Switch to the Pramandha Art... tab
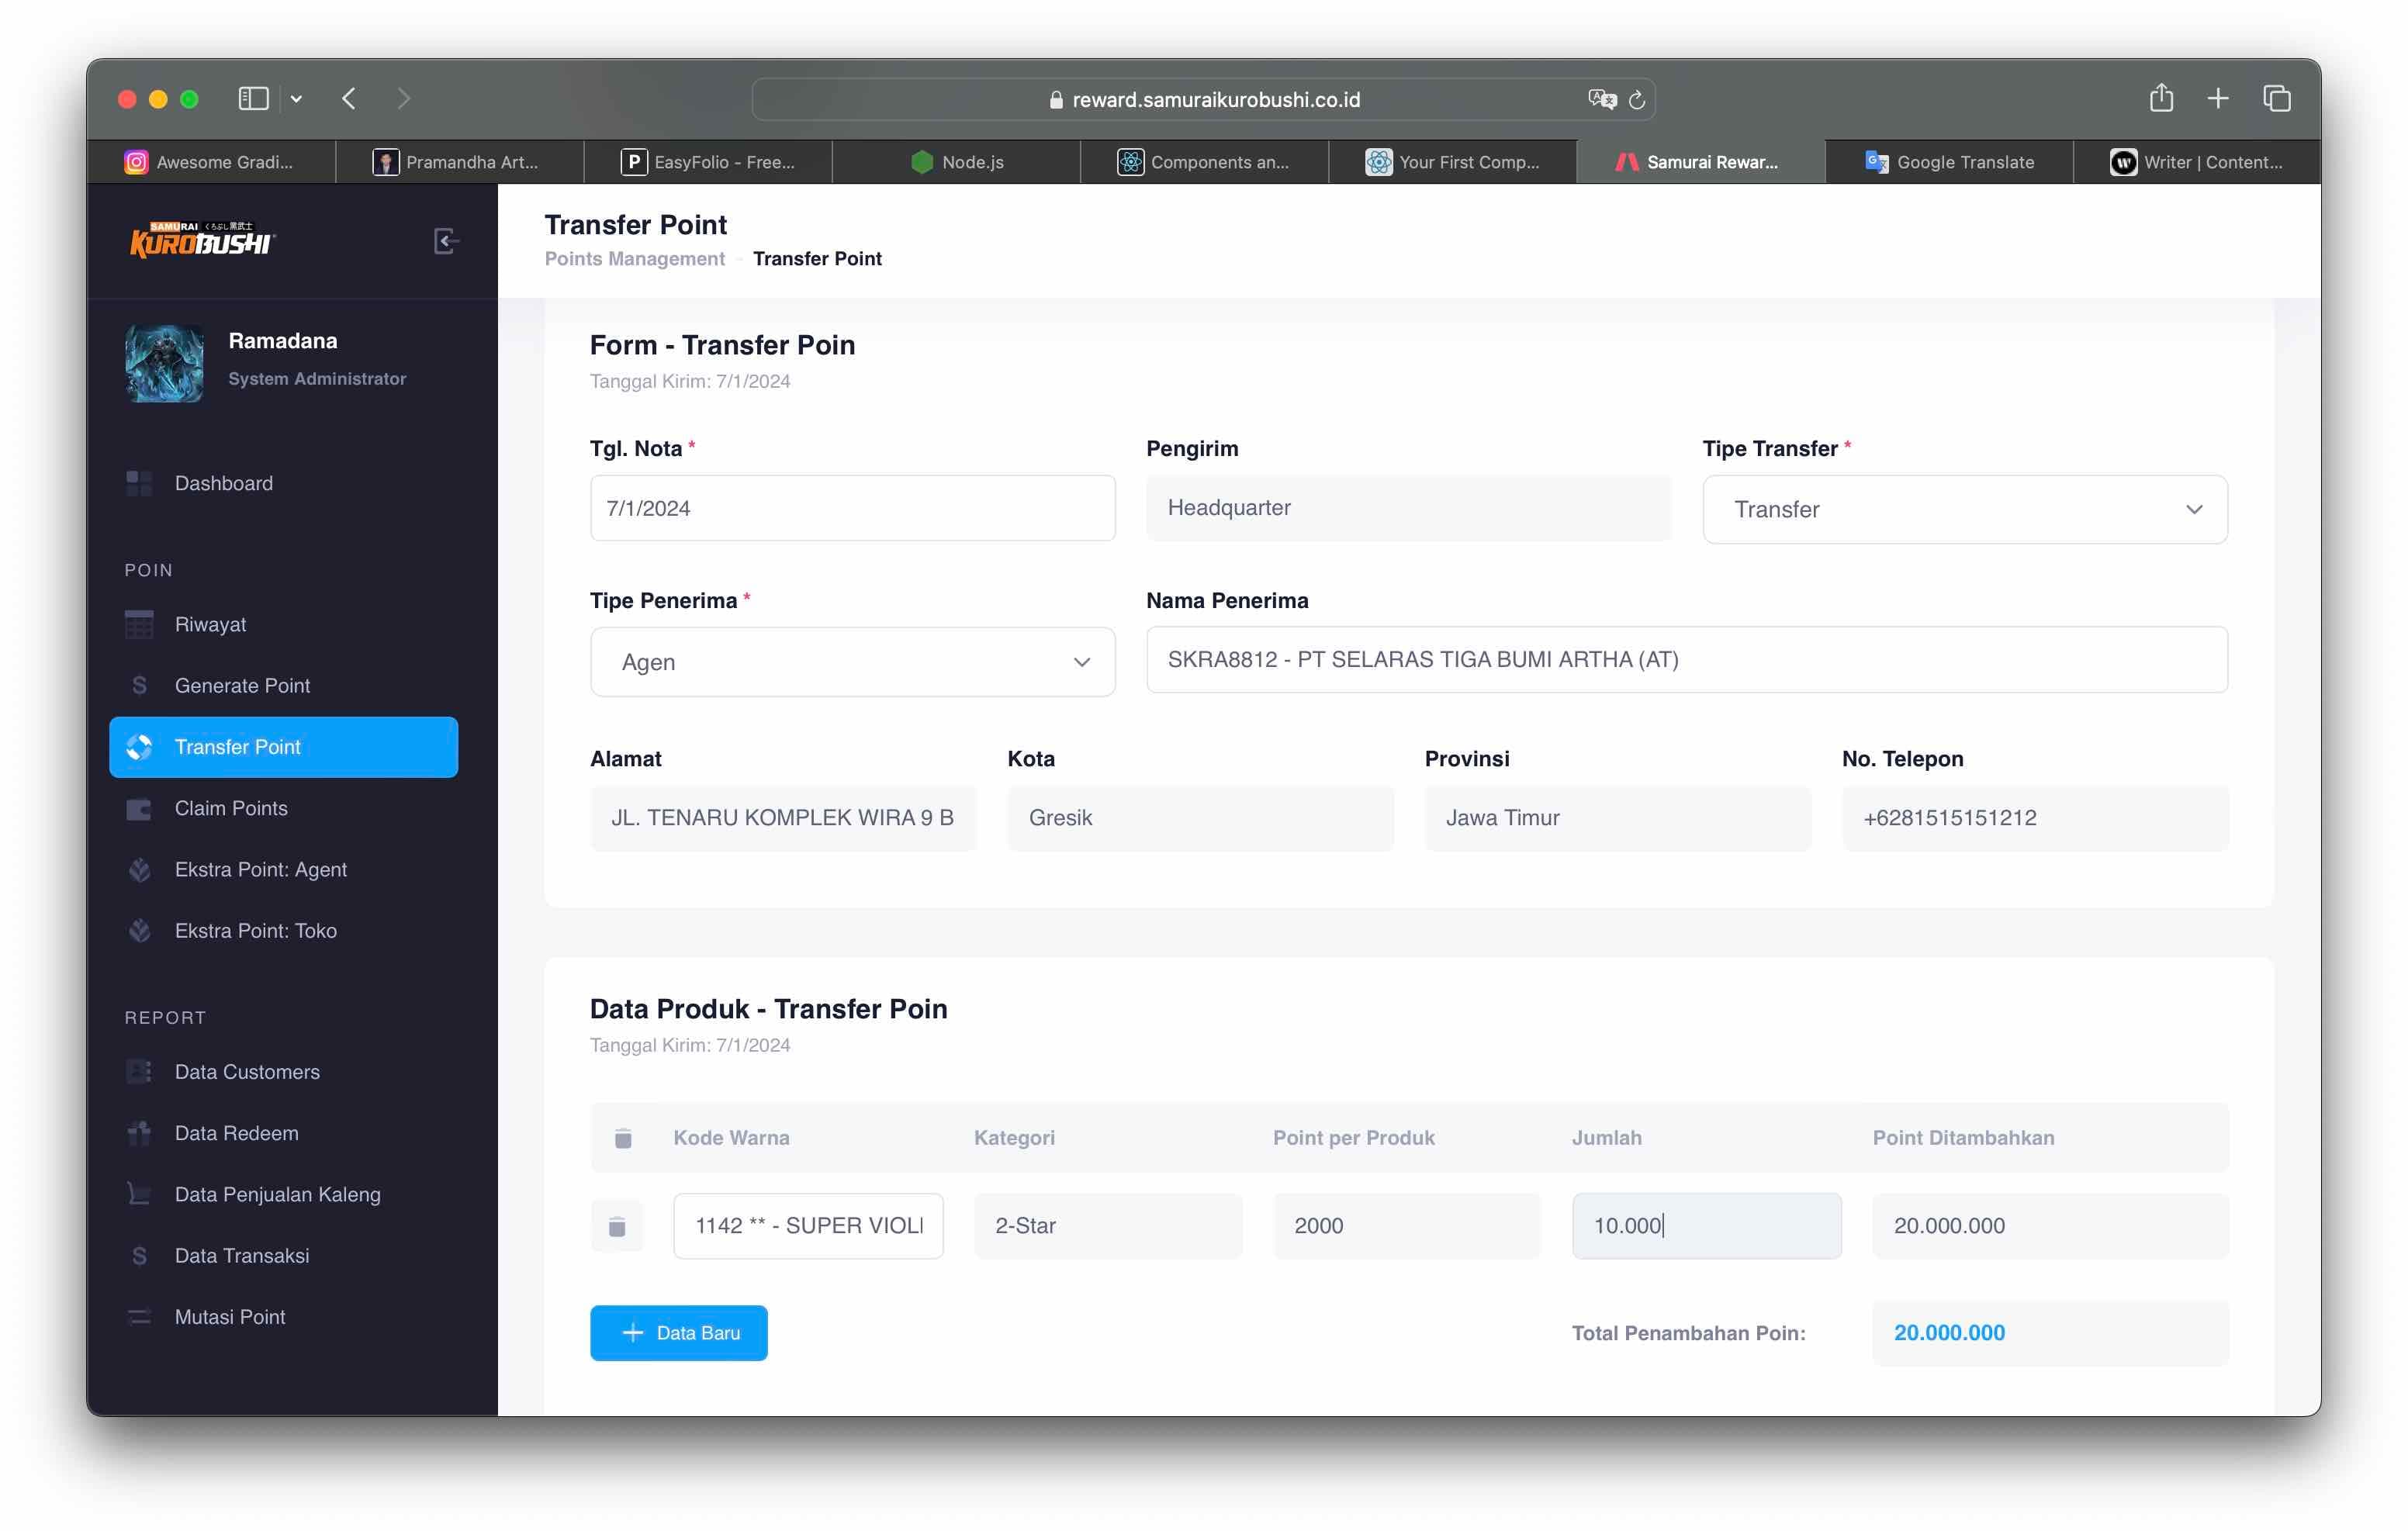The height and width of the screenshot is (1531, 2408). (x=459, y=162)
